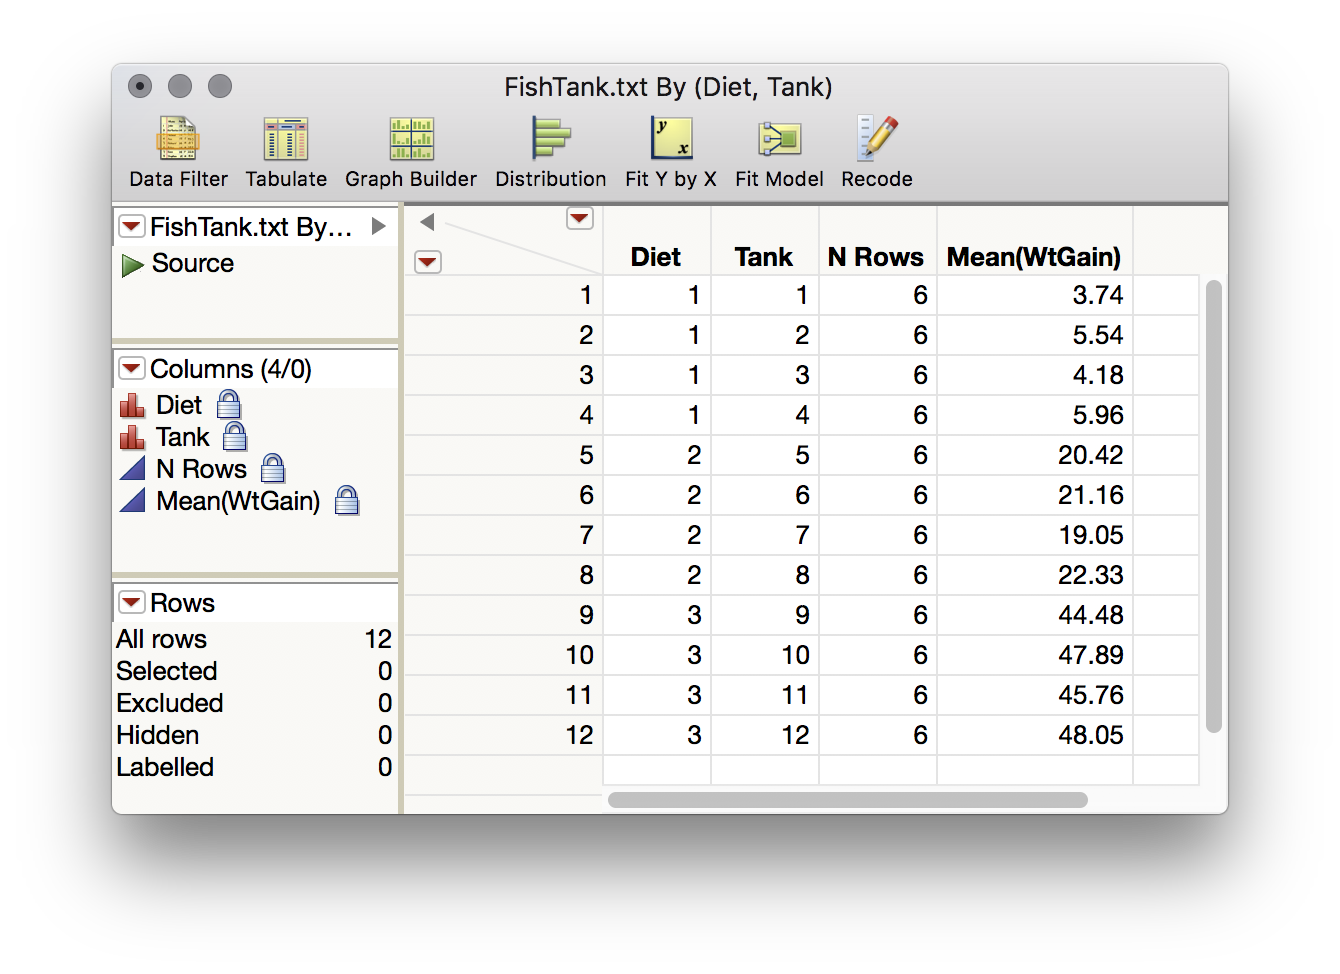This screenshot has width=1340, height=974.
Task: Open the column header red triangle menu
Action: pyautogui.click(x=580, y=218)
